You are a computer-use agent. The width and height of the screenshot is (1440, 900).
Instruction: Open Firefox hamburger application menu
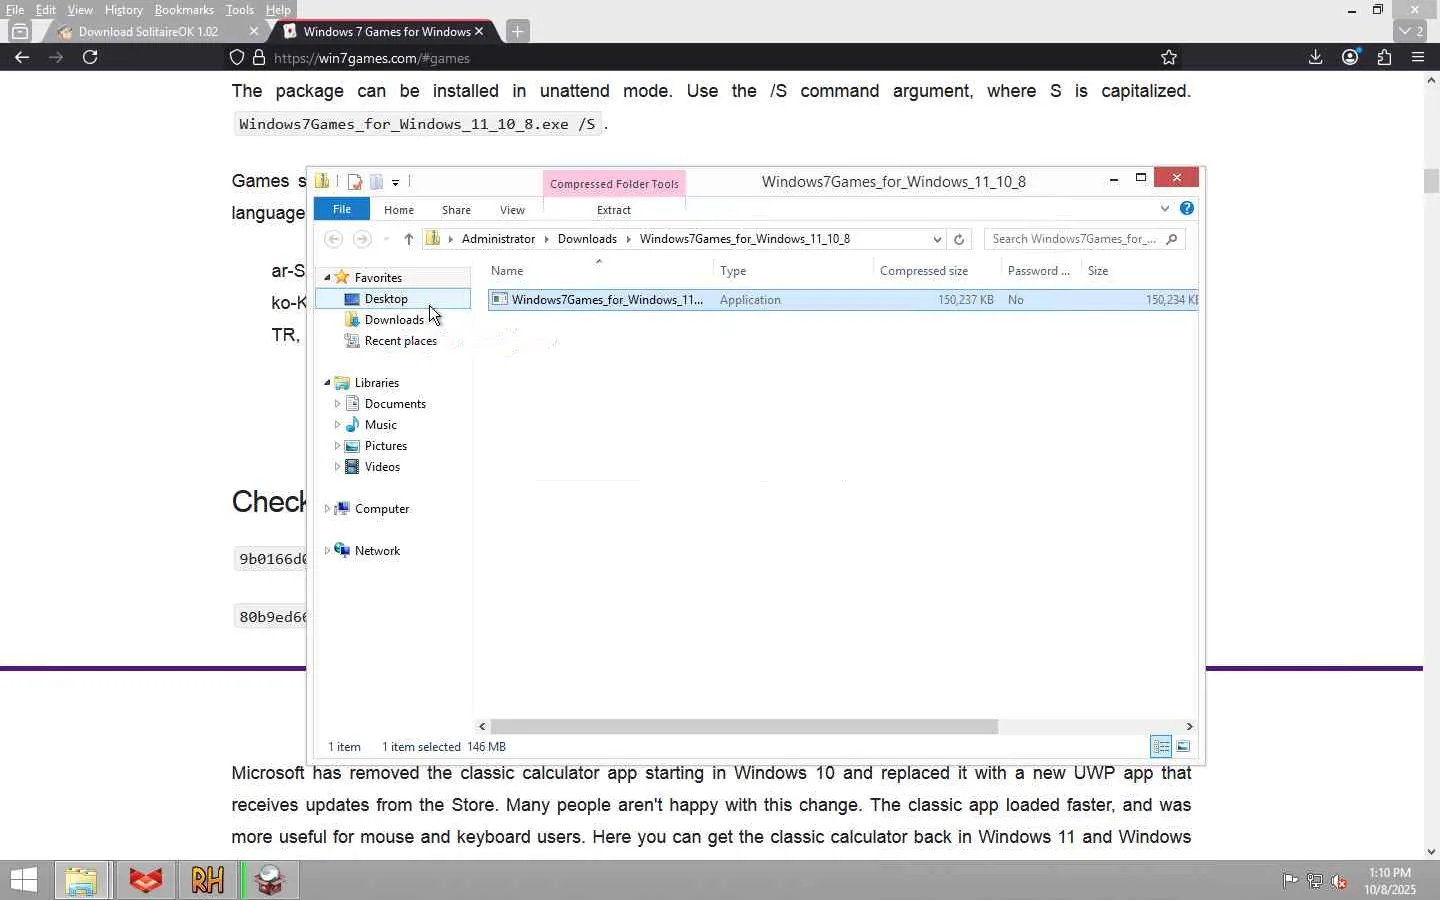(x=1418, y=57)
